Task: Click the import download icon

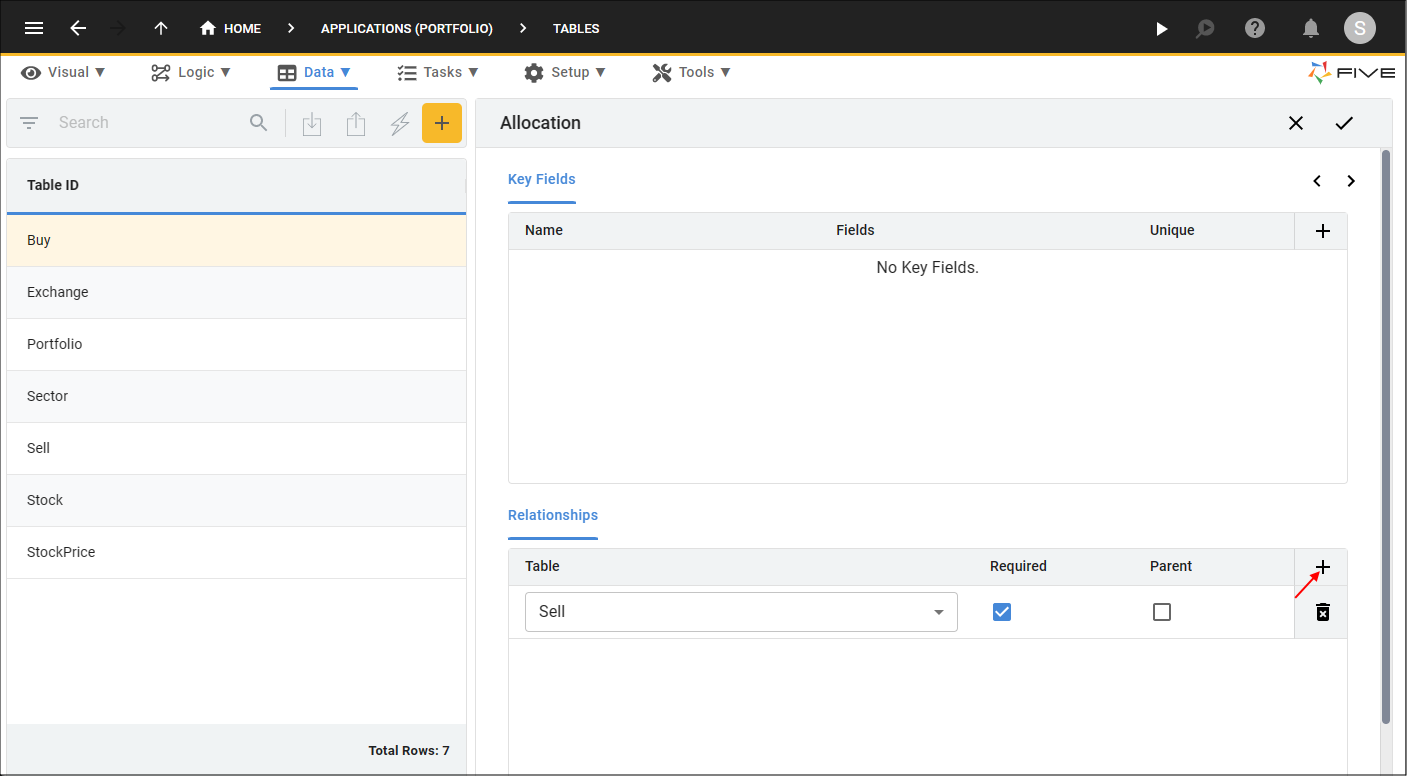Action: (312, 123)
